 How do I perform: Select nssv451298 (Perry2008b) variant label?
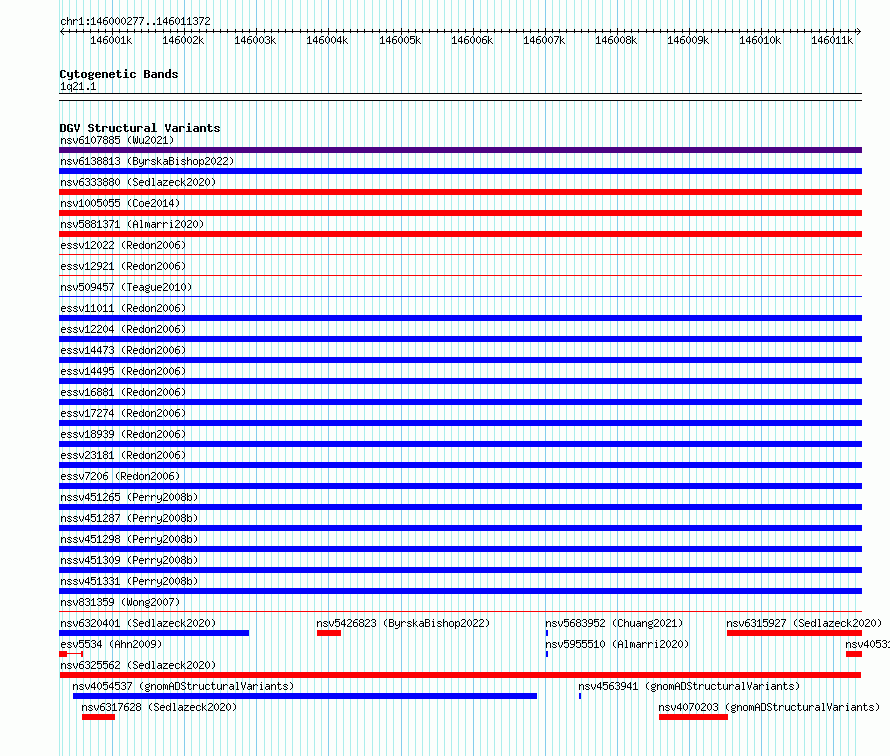point(129,539)
